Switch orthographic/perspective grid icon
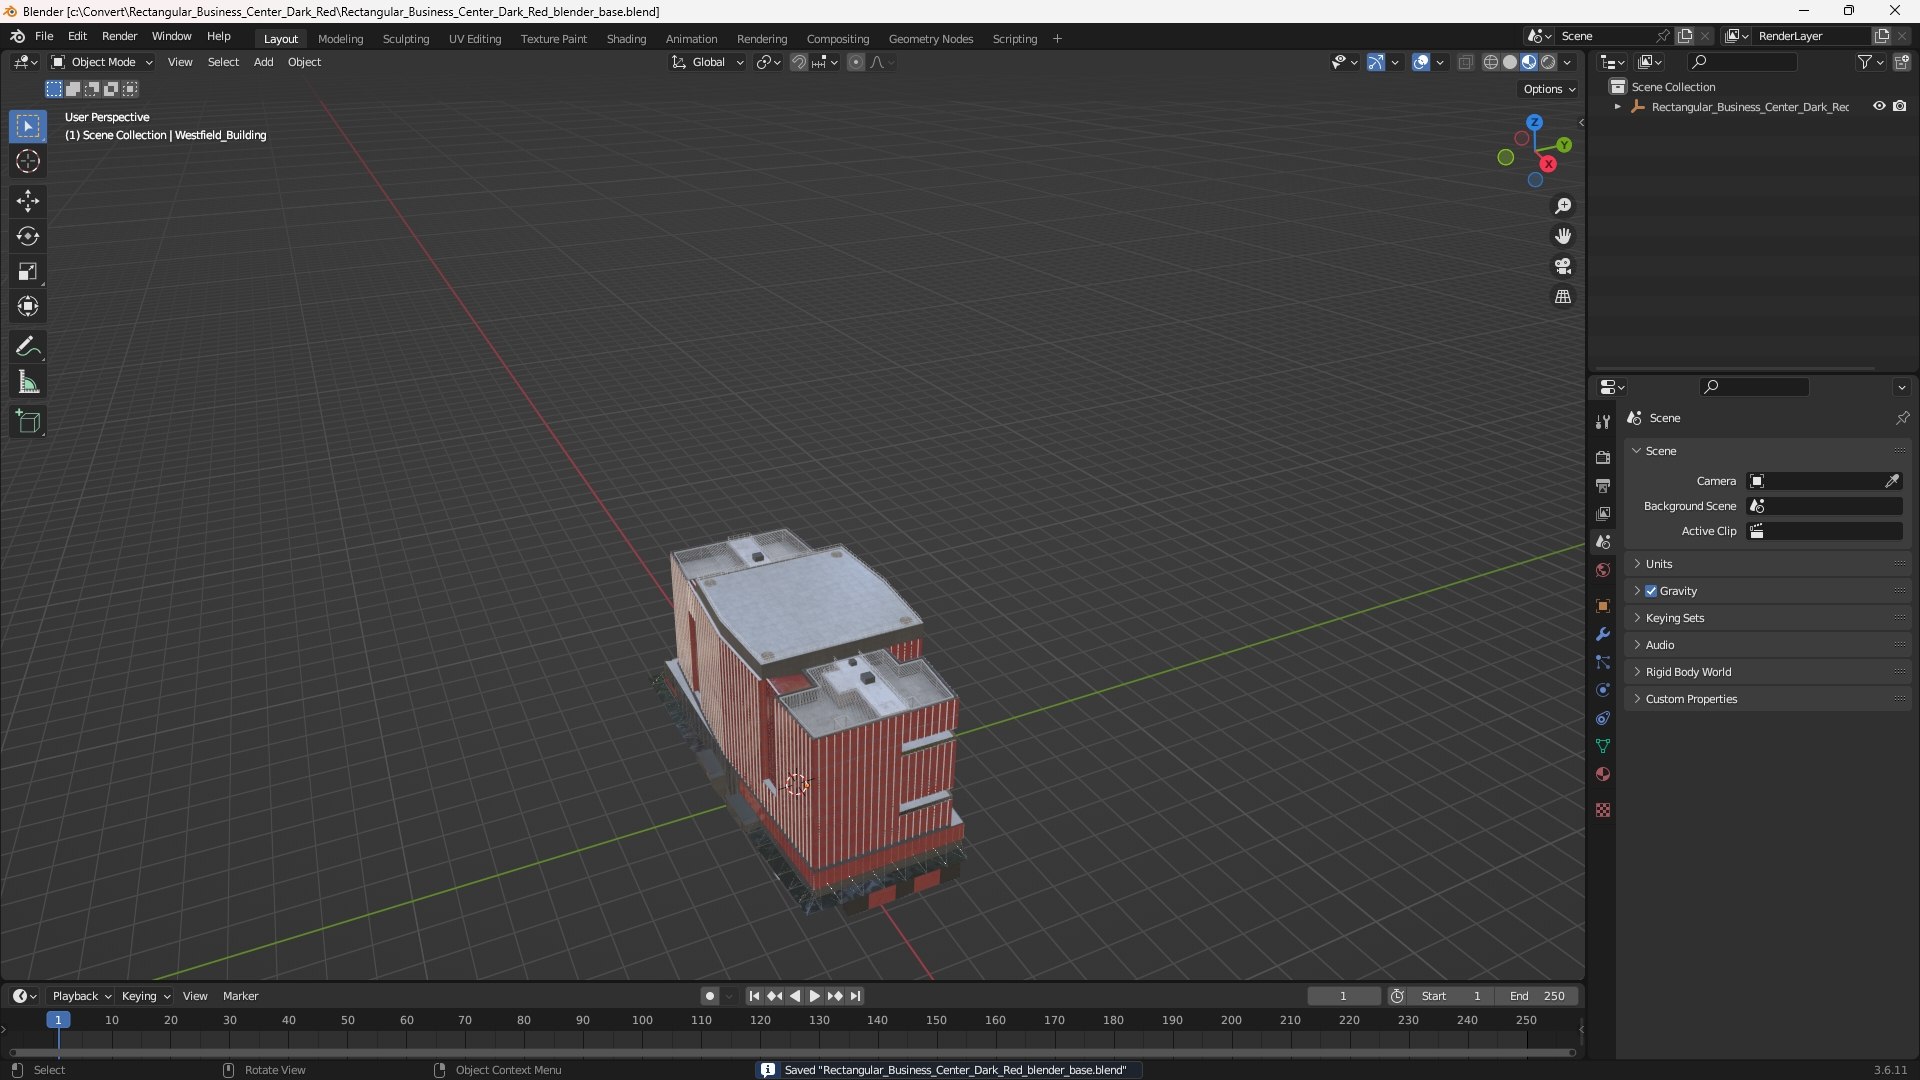This screenshot has height=1080, width=1920. pos(1563,297)
